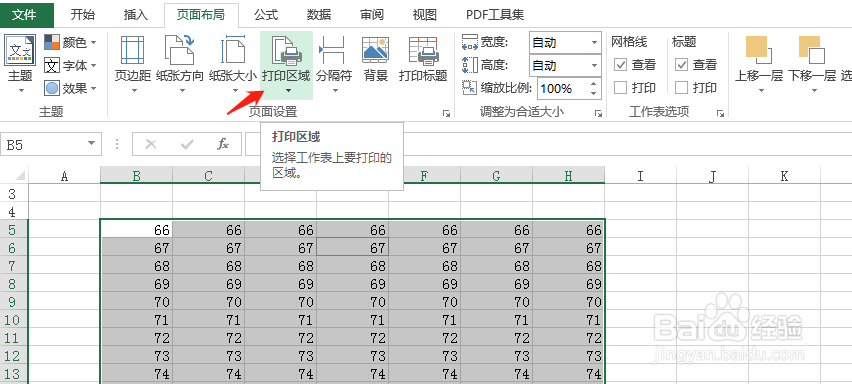Click cell G11 containing 72
This screenshot has width=852, height=384.
tap(497, 338)
